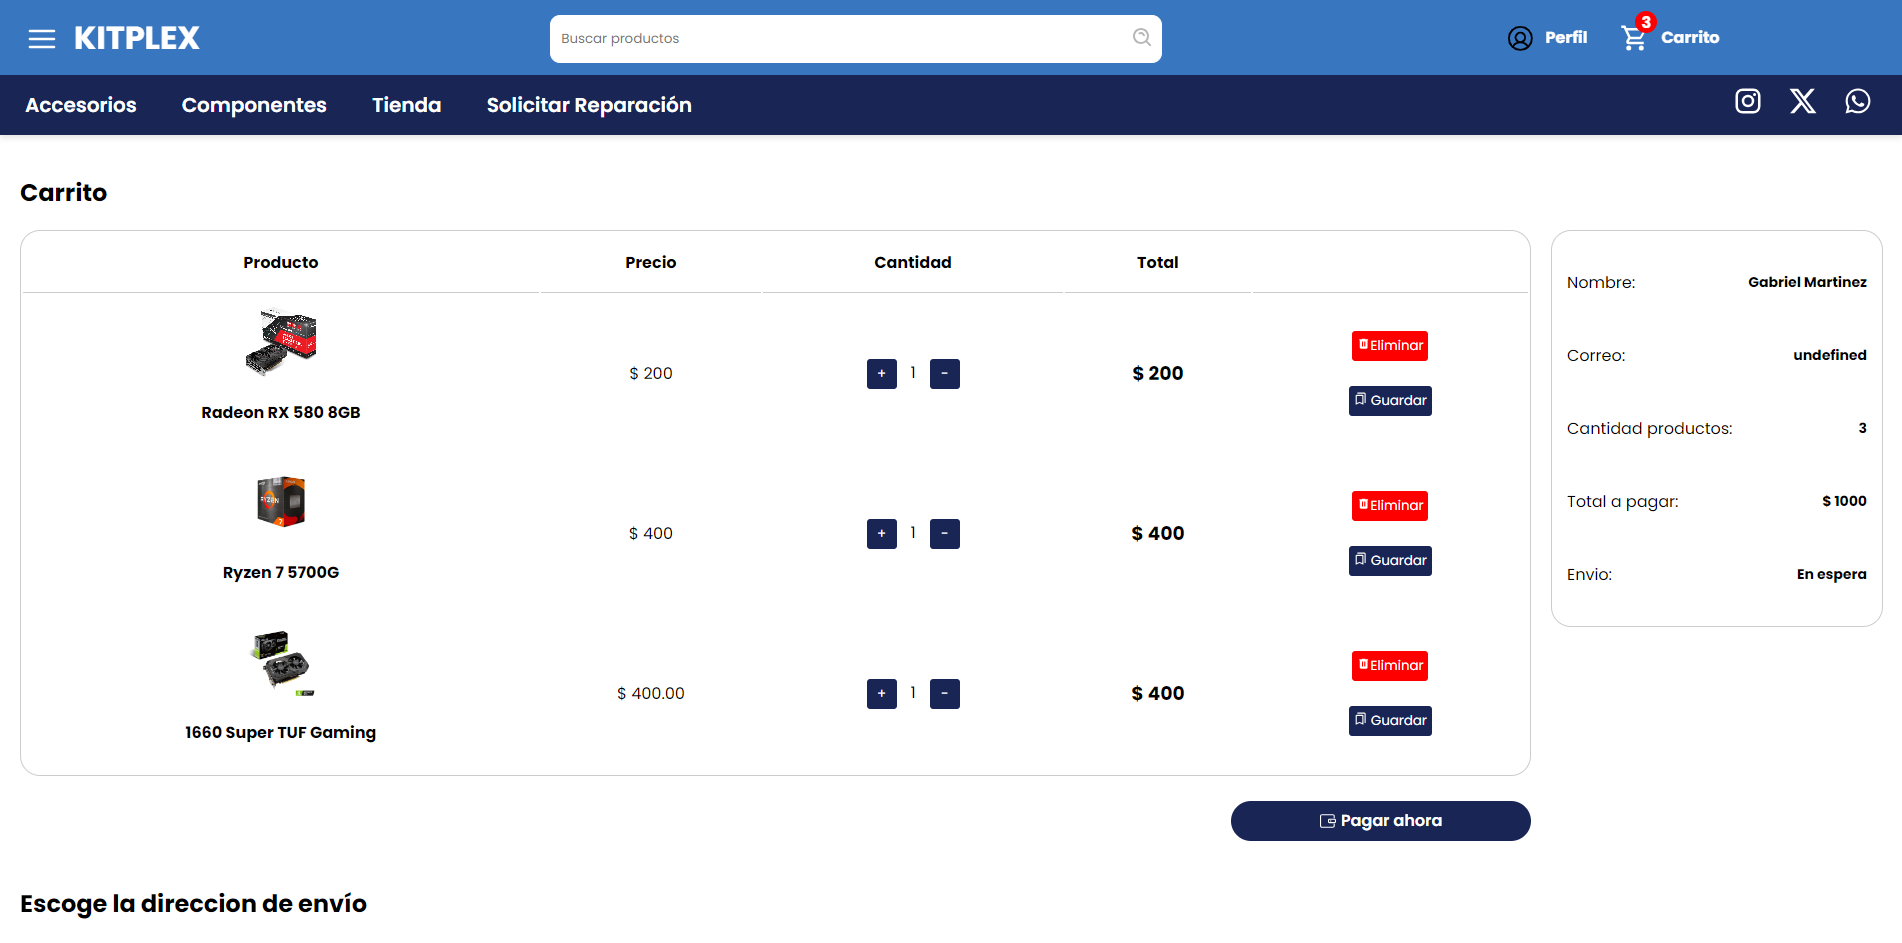Image resolution: width=1902 pixels, height=943 pixels.
Task: Guardar the 1660 Super TUF Gaming item
Action: coord(1390,721)
